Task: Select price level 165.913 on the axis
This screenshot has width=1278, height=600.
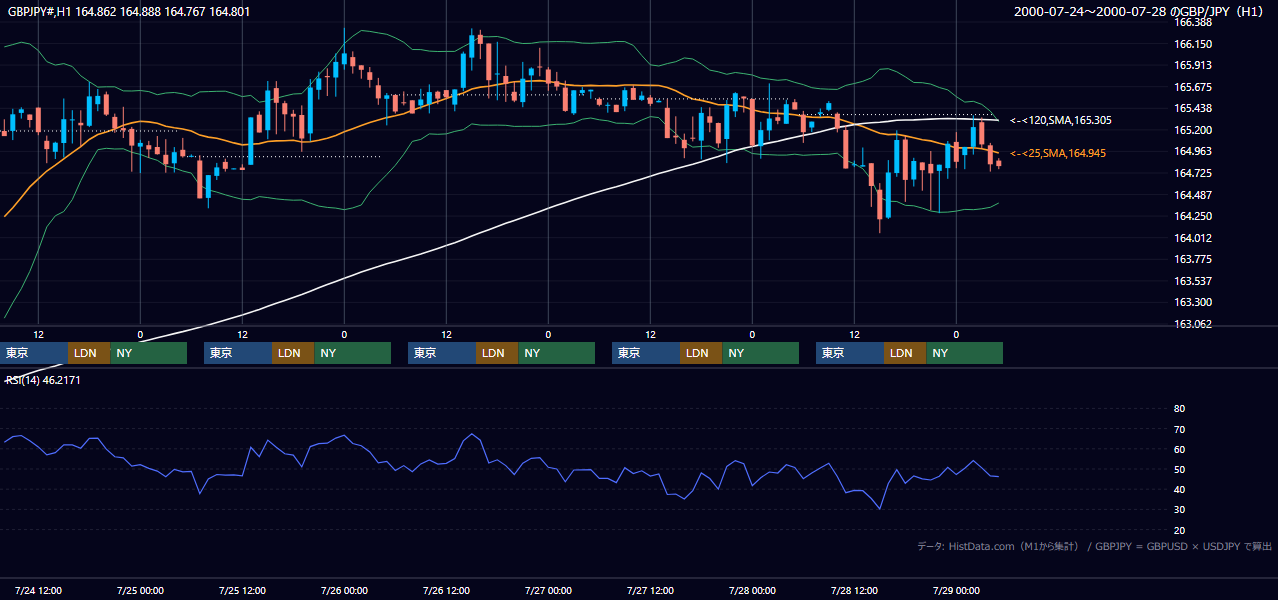Action: (x=1193, y=65)
